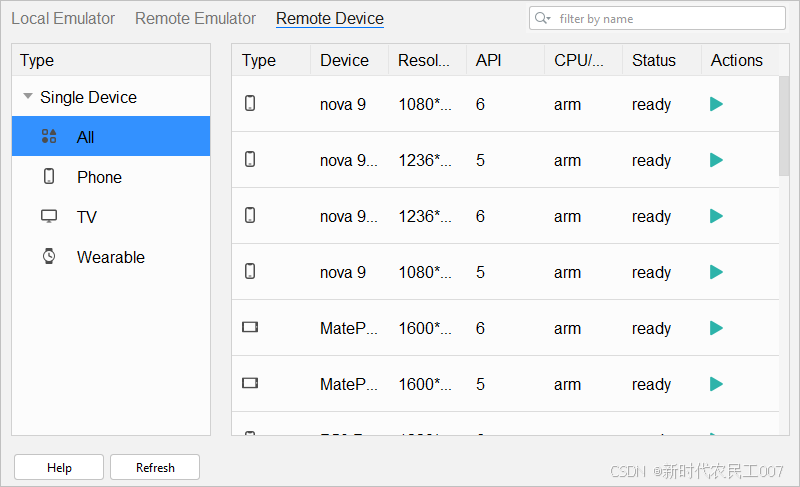Focus the filter by name field
This screenshot has width=800, height=487.
tap(657, 18)
